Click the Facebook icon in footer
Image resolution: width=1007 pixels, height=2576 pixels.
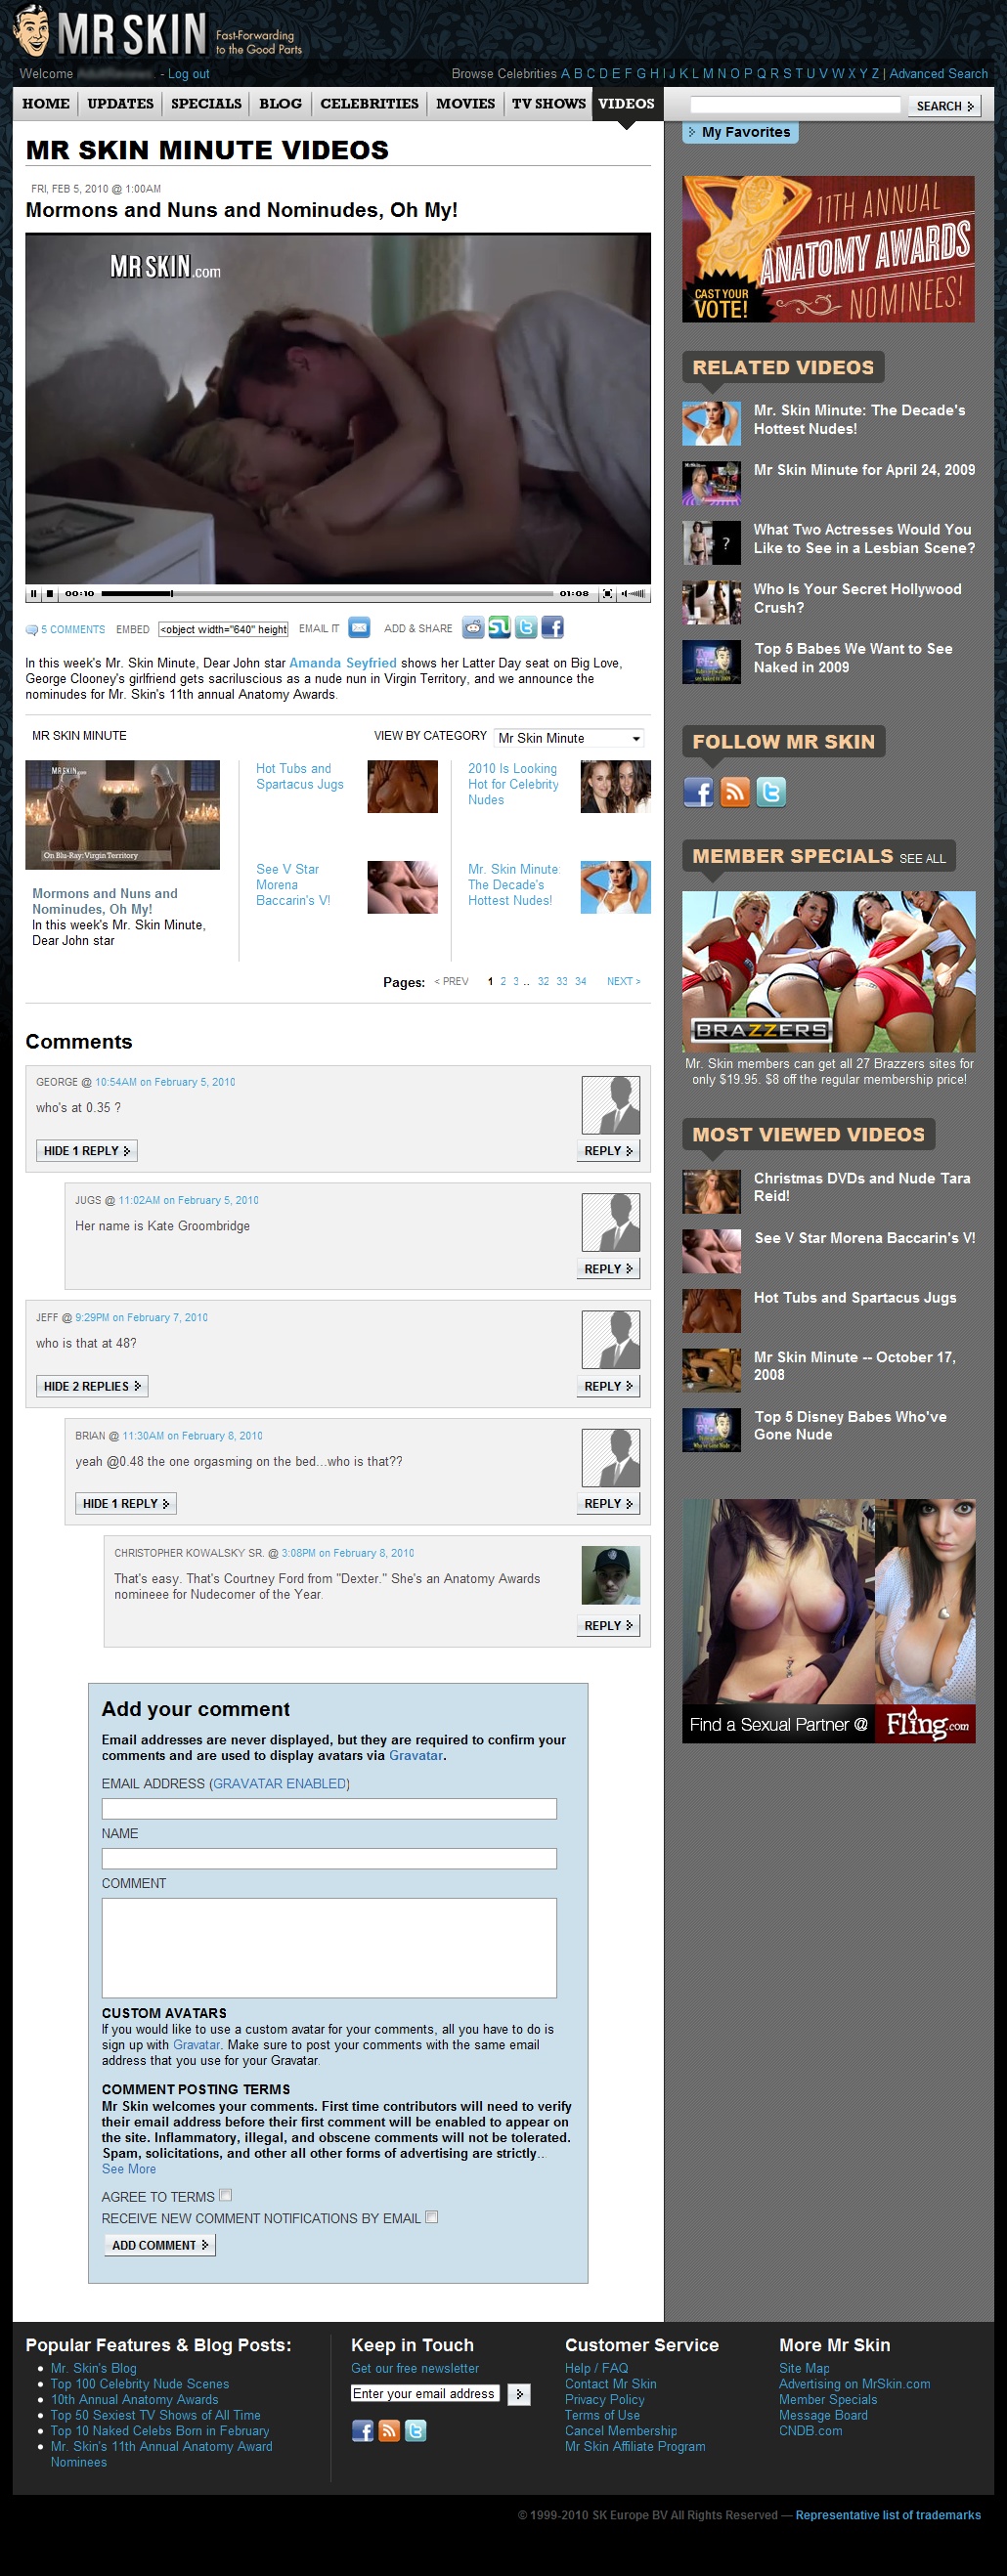click(362, 2431)
